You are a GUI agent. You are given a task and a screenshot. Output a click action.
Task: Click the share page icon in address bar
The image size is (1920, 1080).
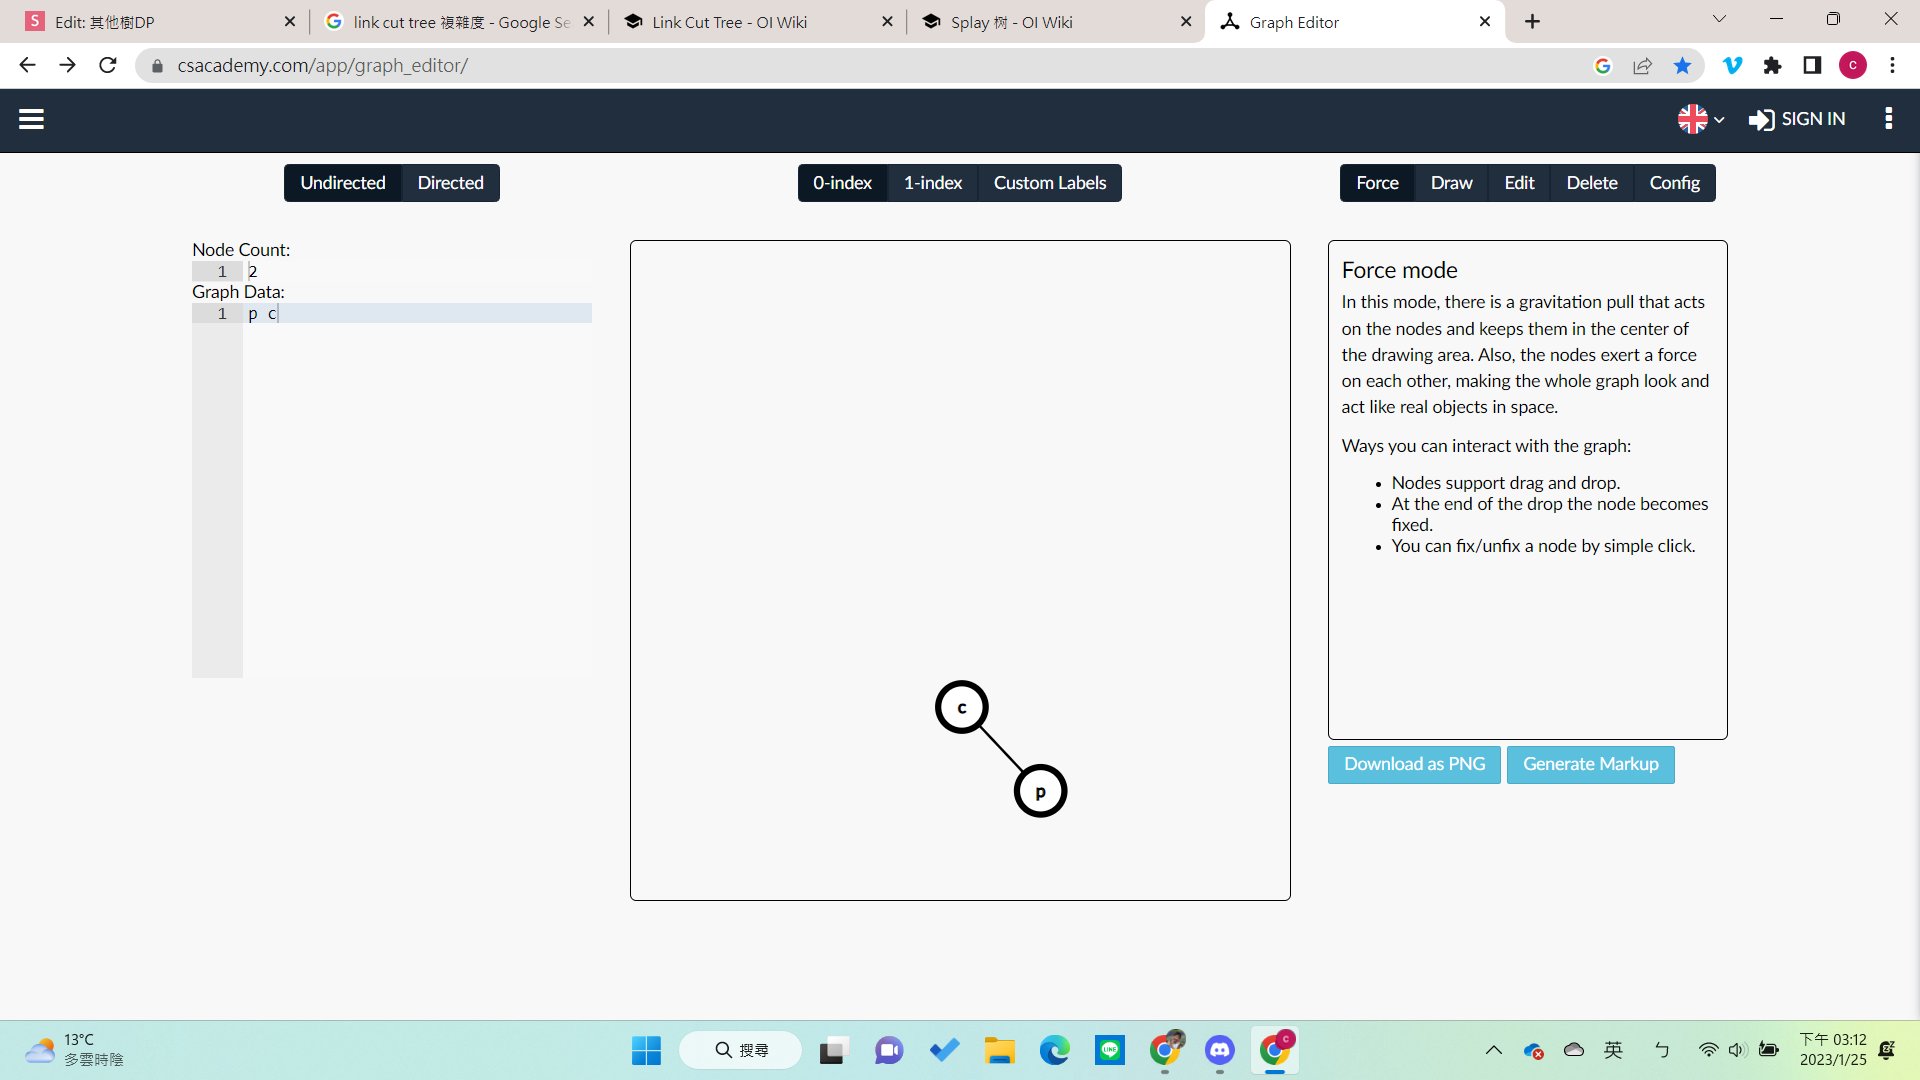[x=1642, y=66]
